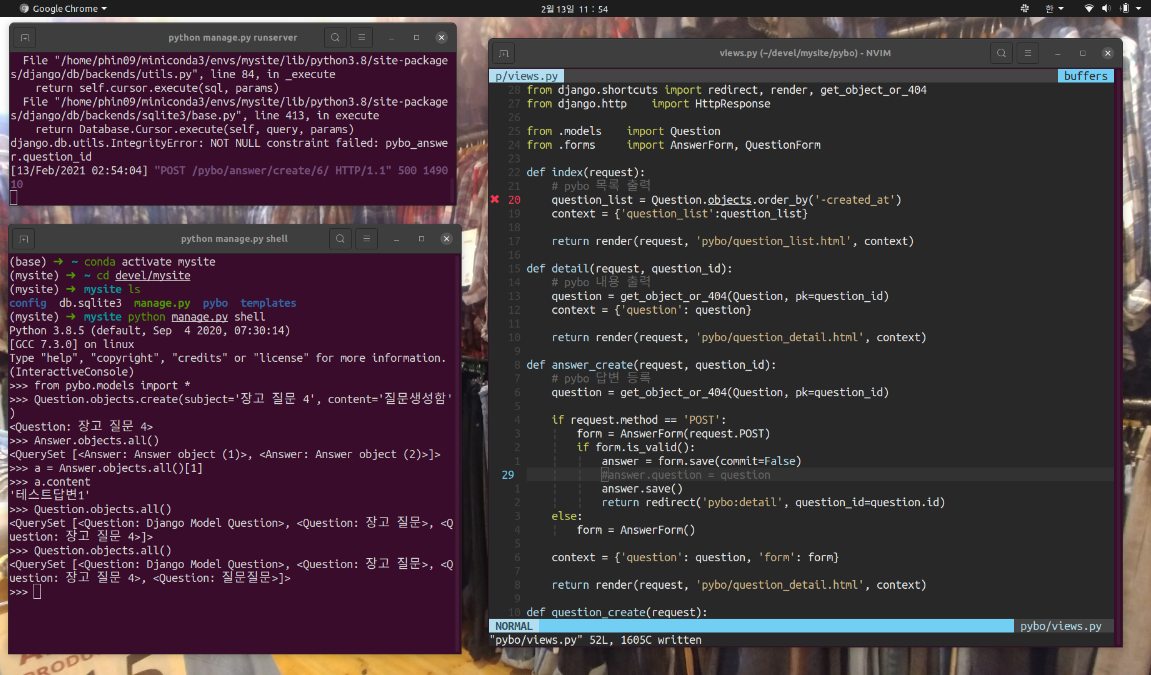Click the underlined manage.py in shell command

click(200, 316)
